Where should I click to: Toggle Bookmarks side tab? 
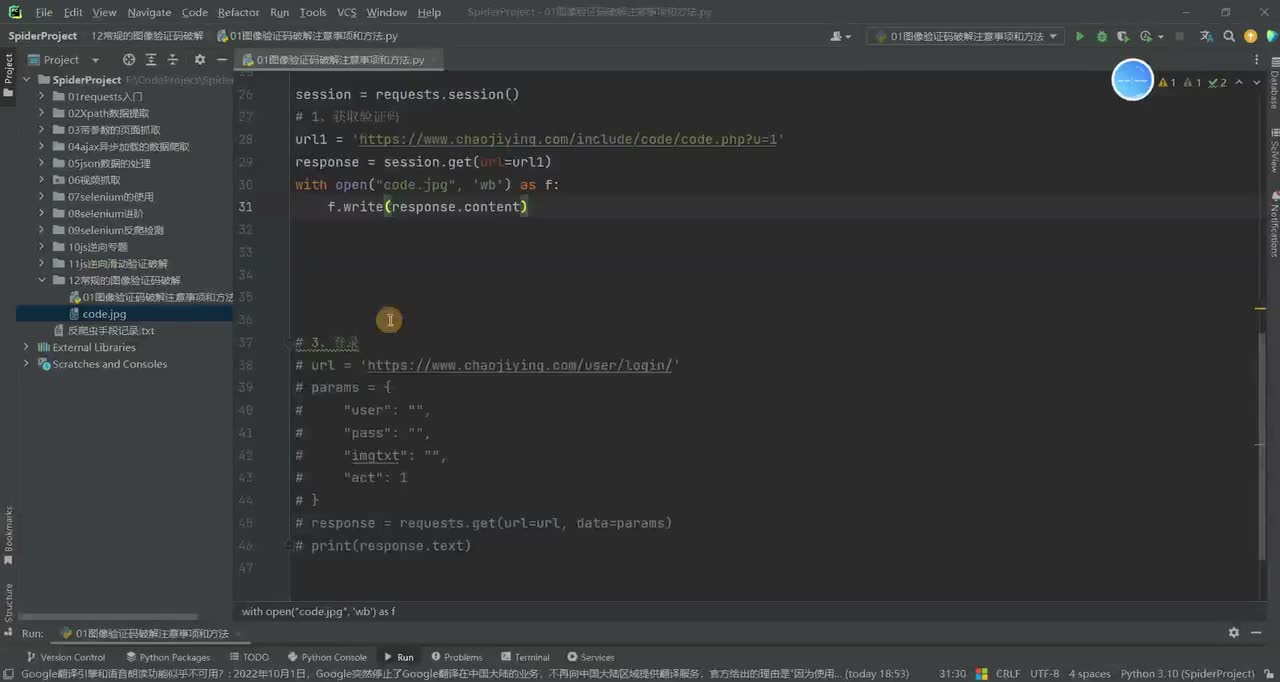pos(8,535)
